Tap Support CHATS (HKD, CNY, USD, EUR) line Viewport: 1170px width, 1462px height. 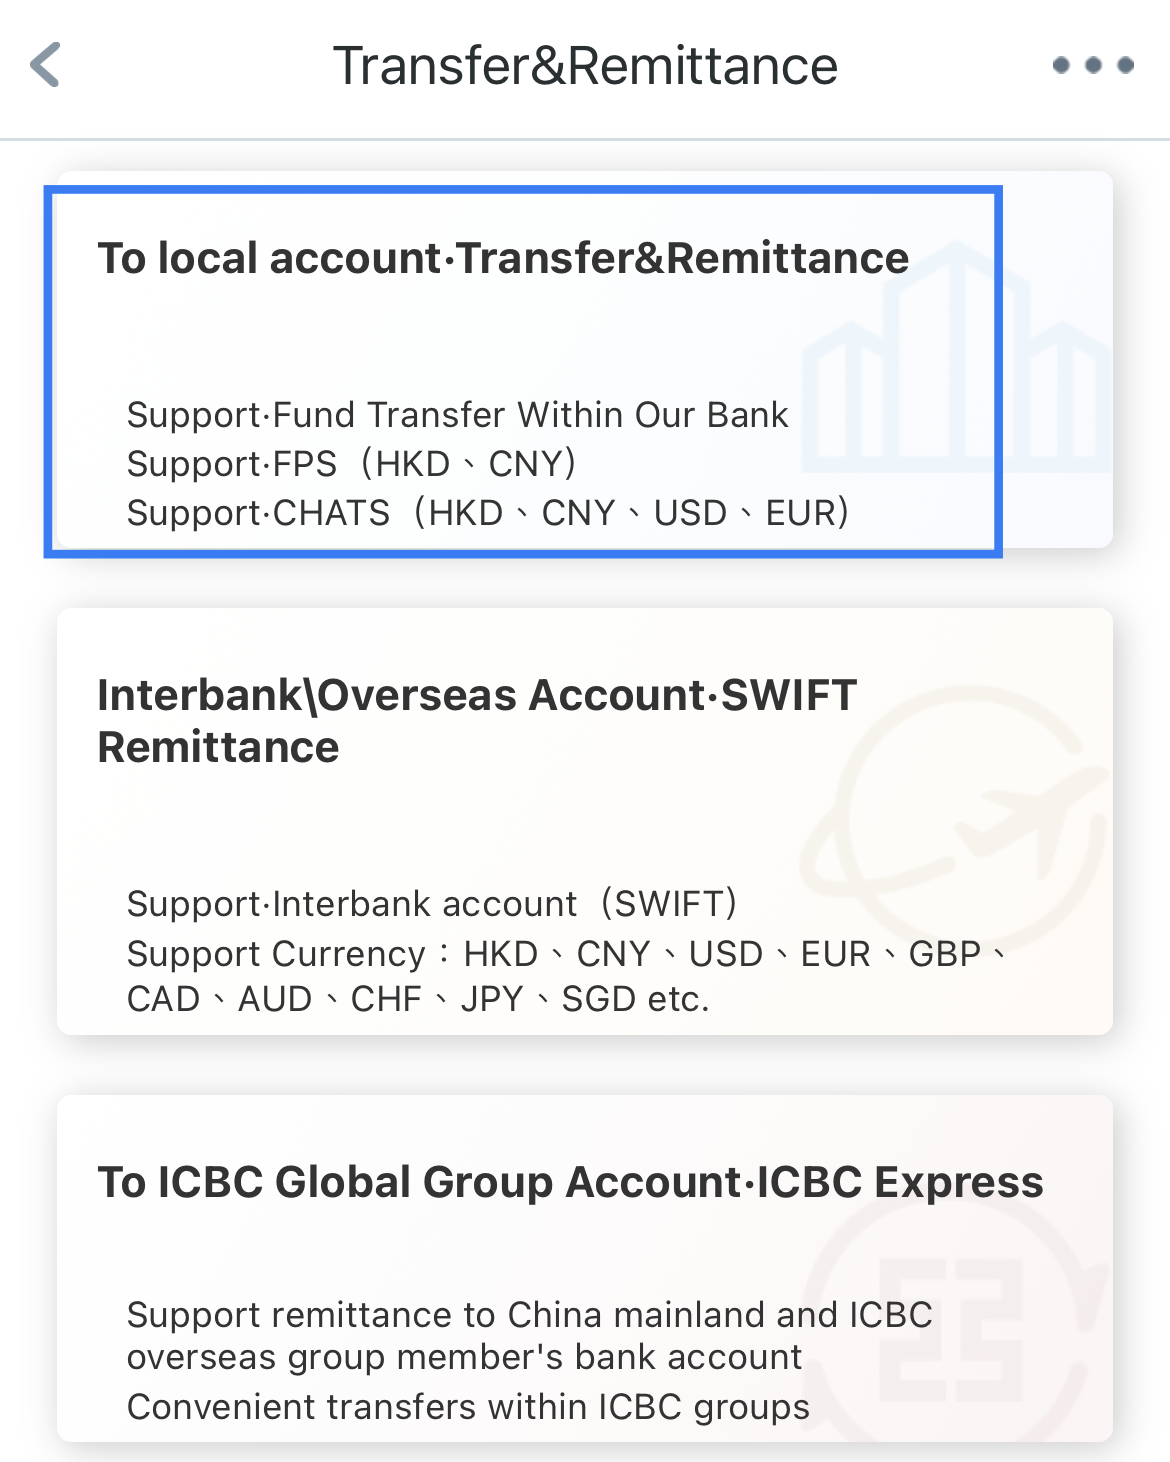click(488, 512)
